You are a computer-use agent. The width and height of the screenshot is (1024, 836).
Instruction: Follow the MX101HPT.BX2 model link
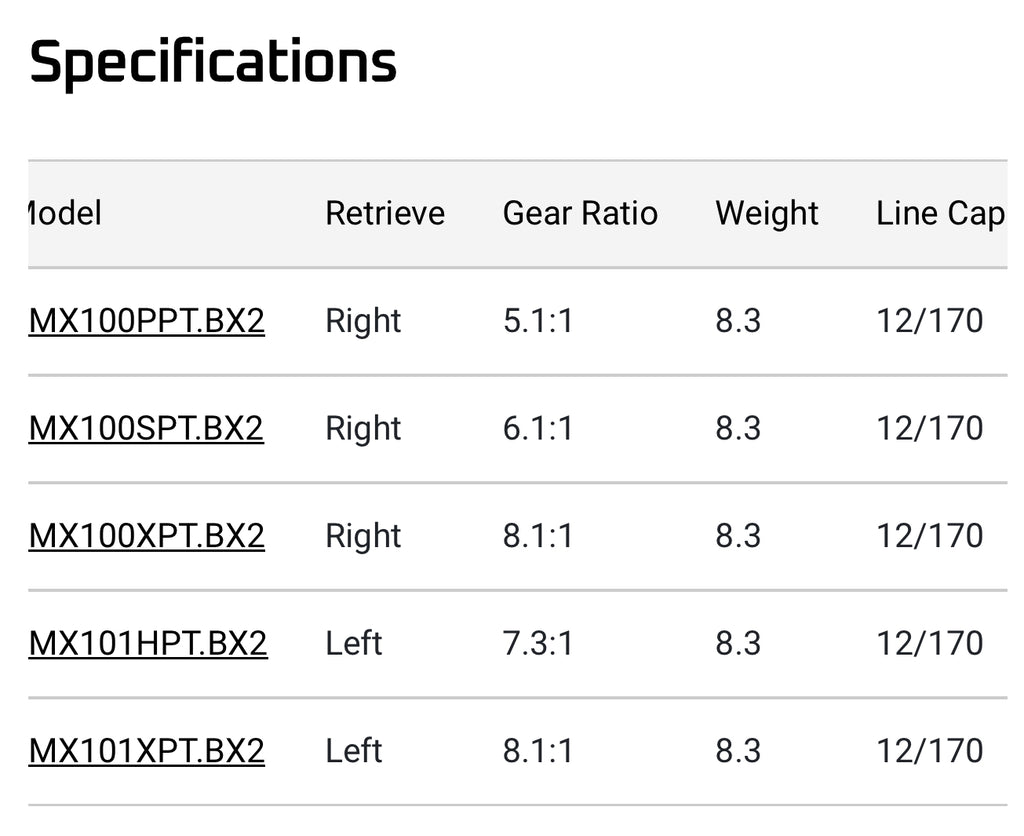pos(148,643)
